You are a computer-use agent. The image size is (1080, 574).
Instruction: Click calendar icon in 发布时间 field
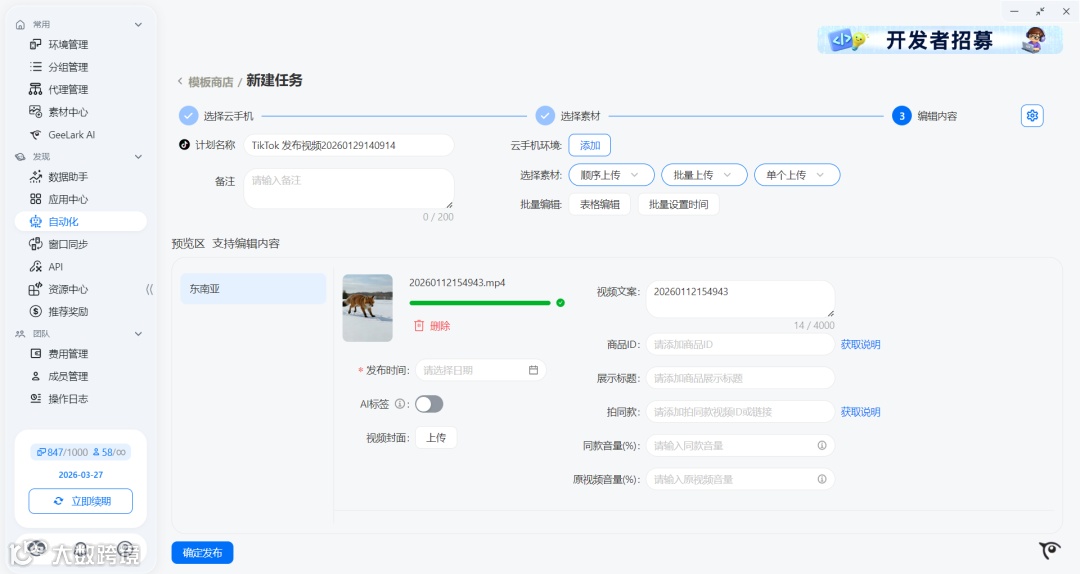pos(533,370)
